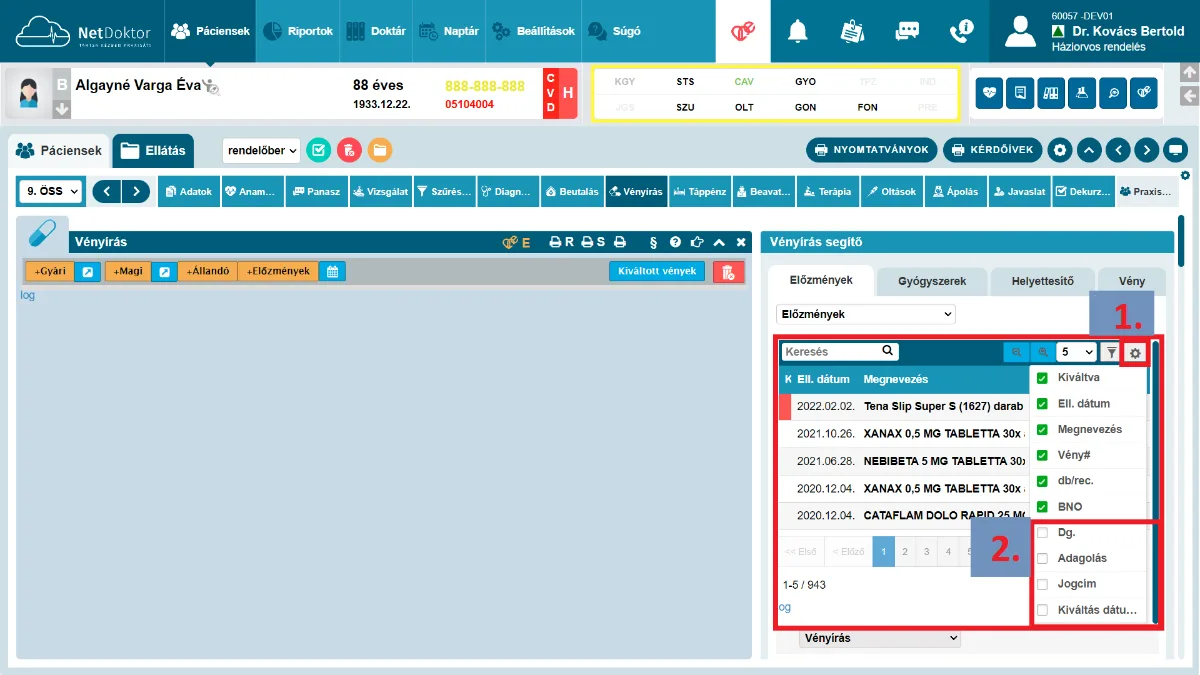Open the lower Vényírás dropdown
The width and height of the screenshot is (1200, 675).
point(880,638)
